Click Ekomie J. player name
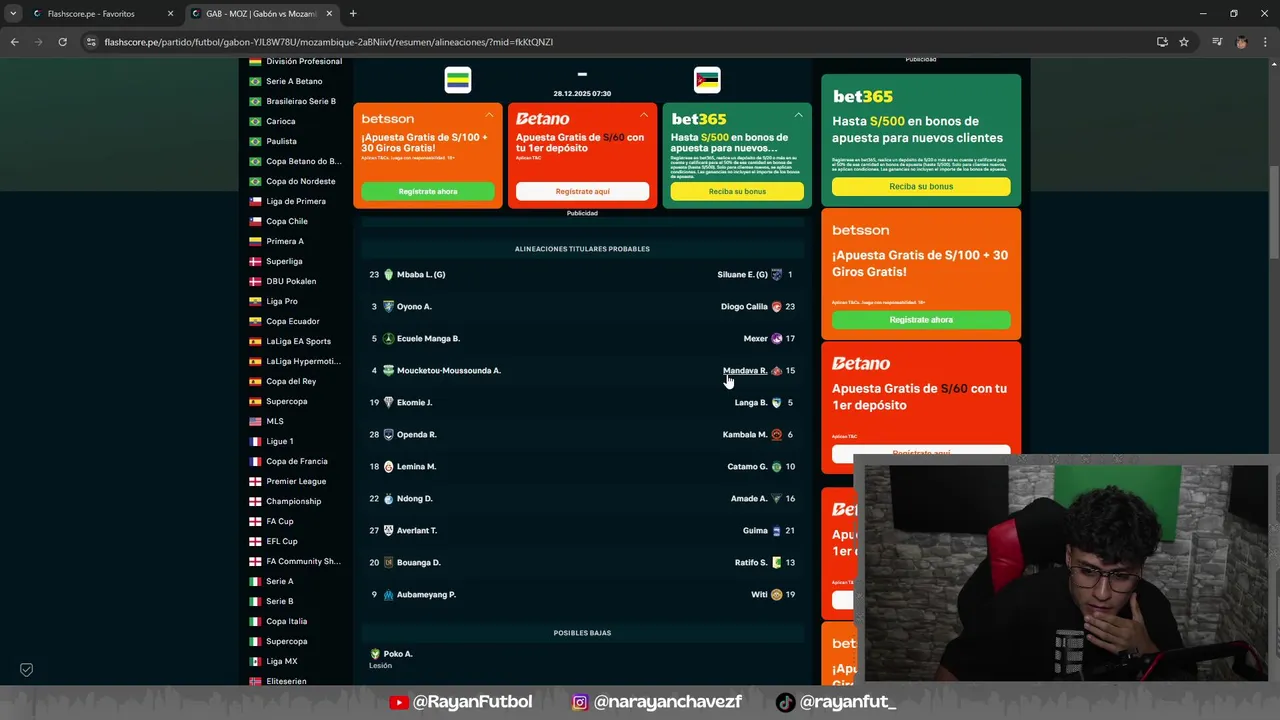Viewport: 1280px width, 720px height. click(x=415, y=402)
